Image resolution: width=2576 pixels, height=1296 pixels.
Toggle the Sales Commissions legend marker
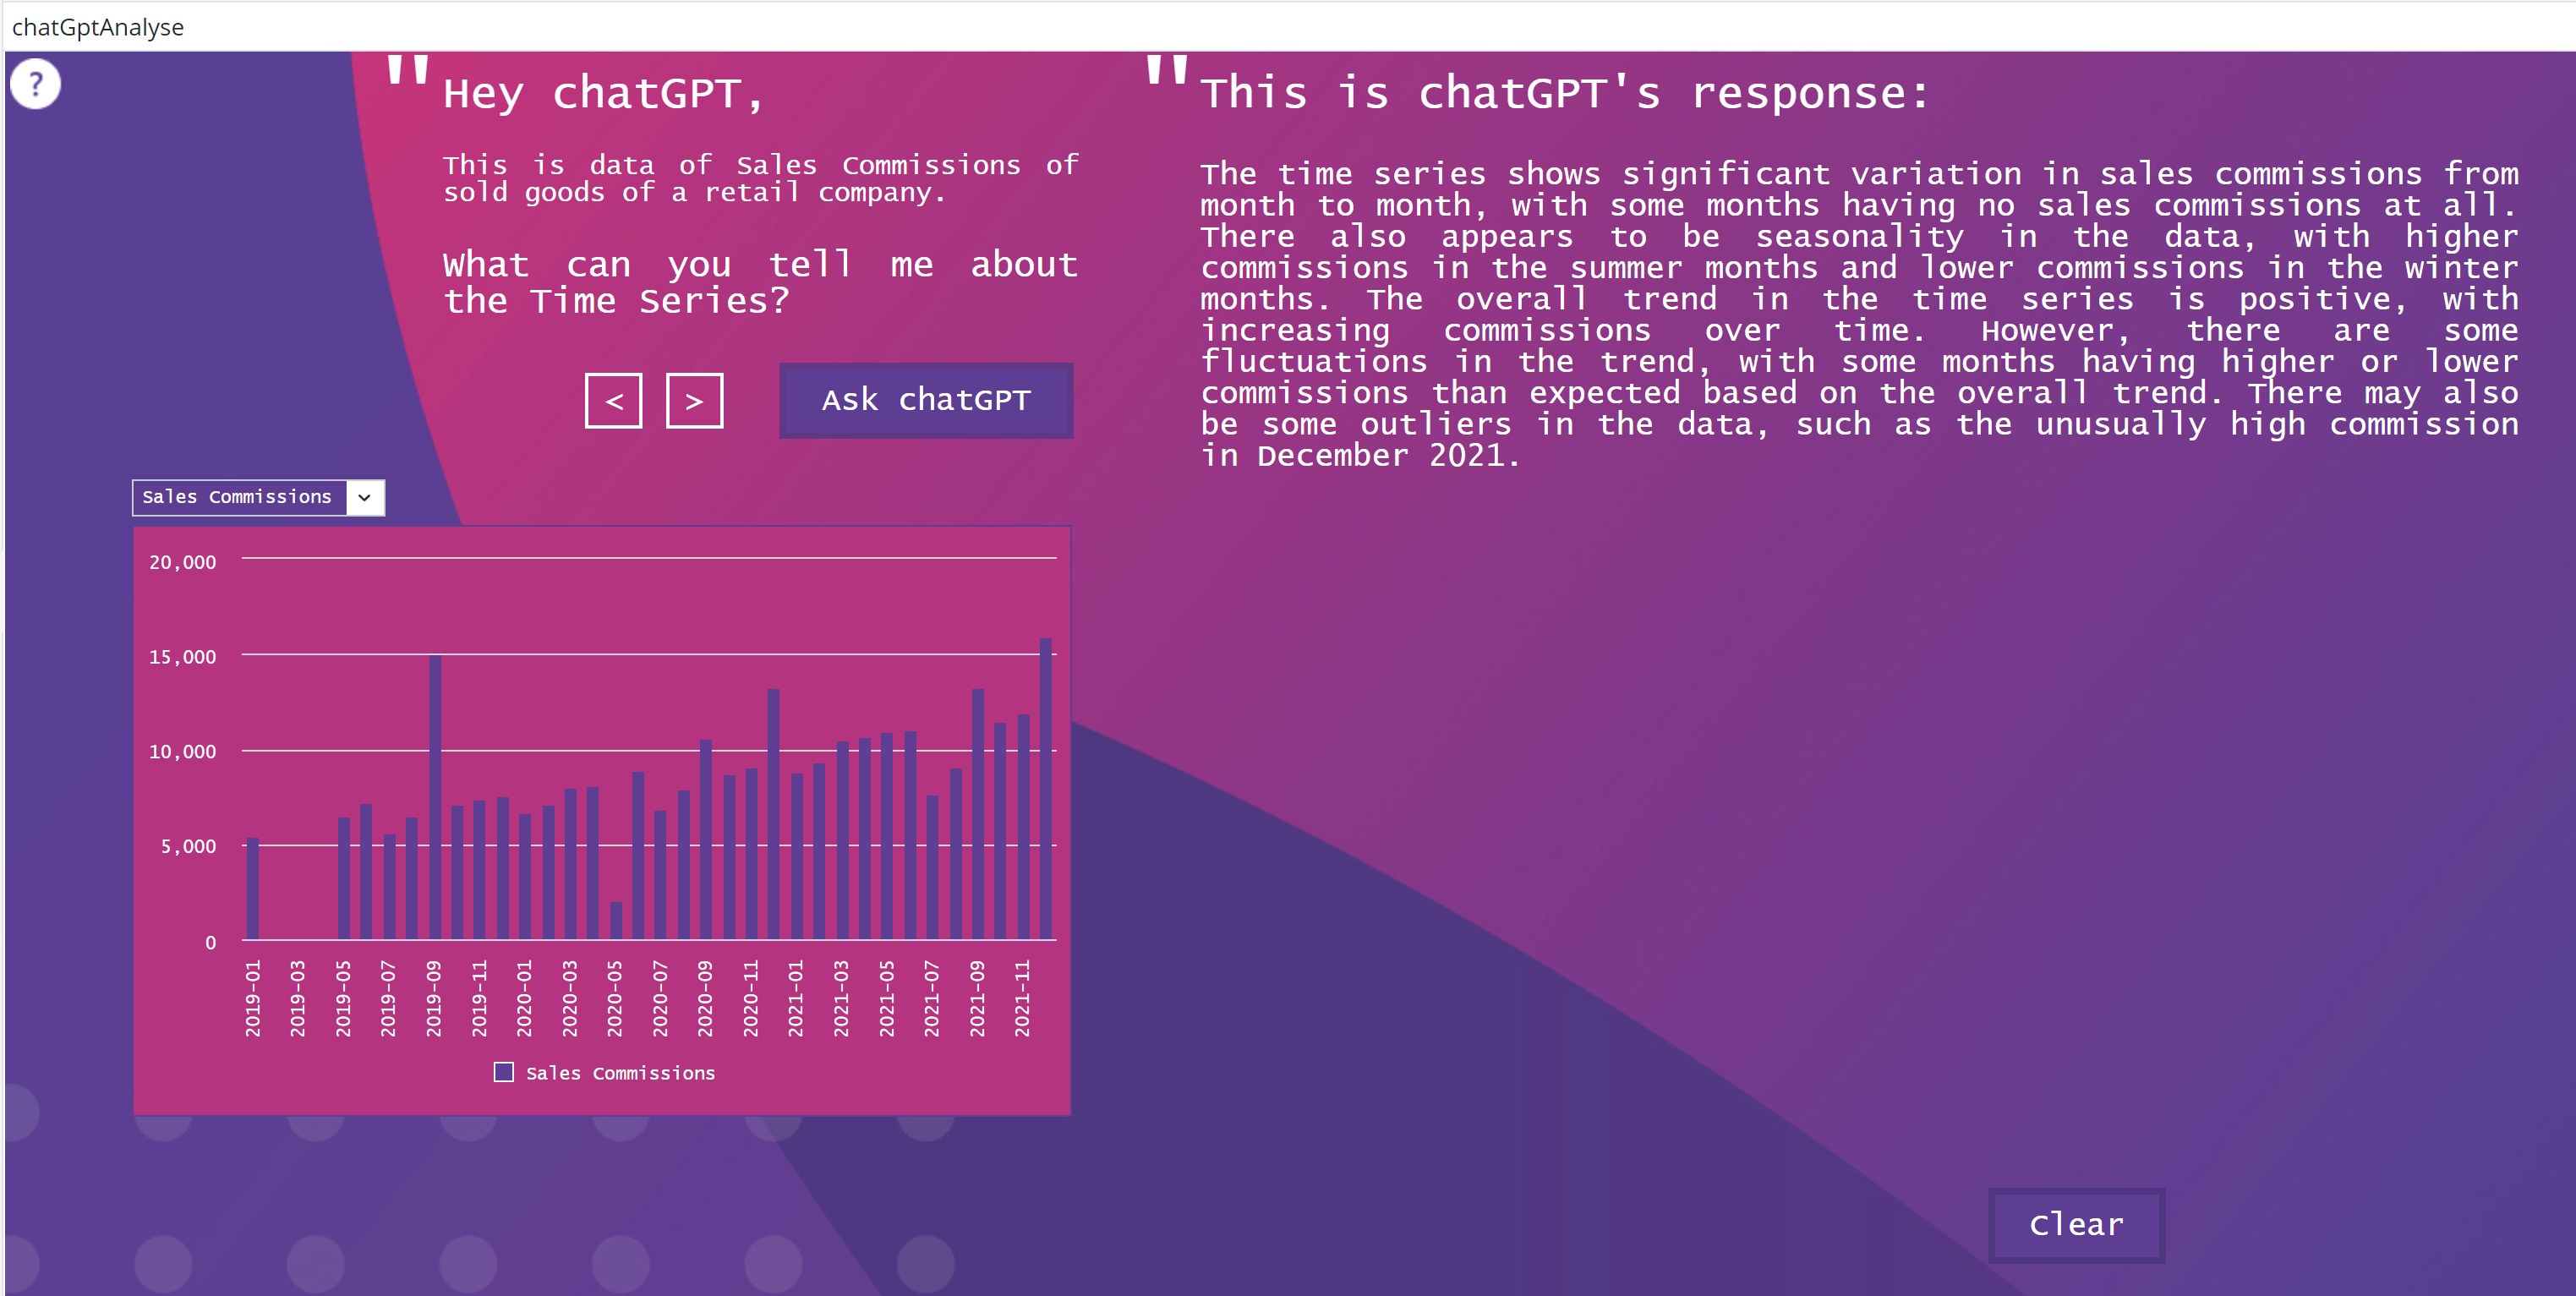click(504, 1072)
